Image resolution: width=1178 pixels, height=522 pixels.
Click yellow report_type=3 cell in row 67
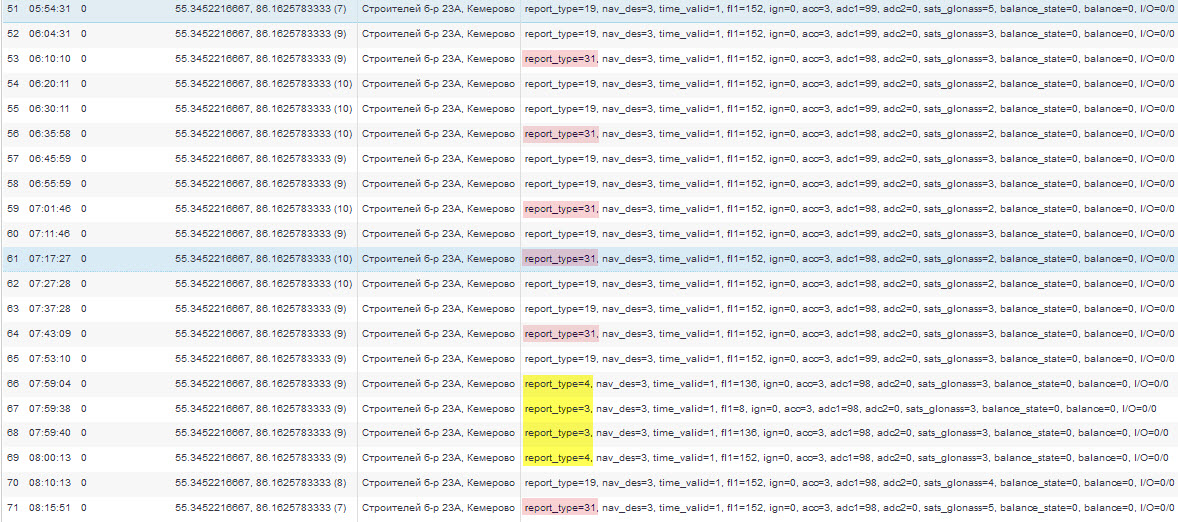(x=558, y=409)
